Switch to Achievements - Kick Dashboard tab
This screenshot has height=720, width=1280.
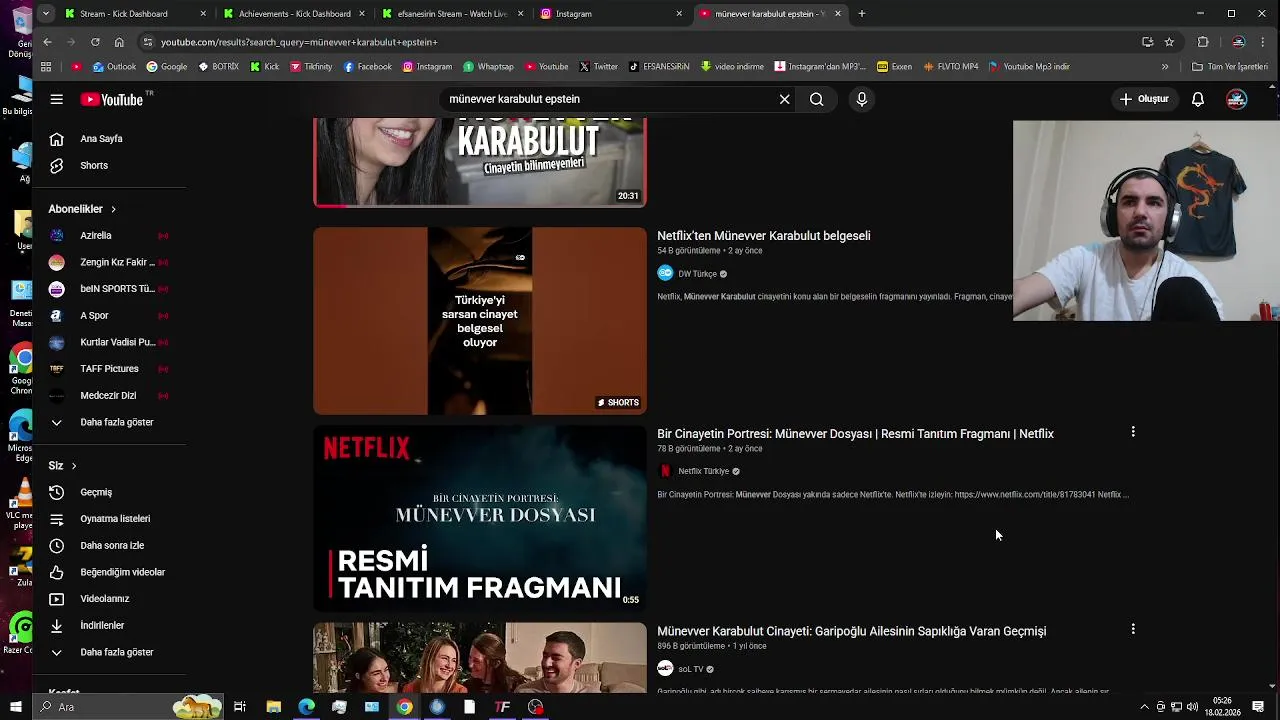tap(295, 14)
